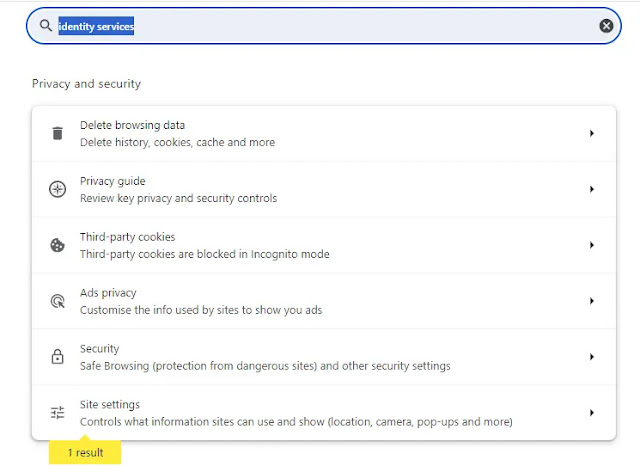Screen dimensions: 640x466
Task: Select the Third-party cookies entry
Action: coord(324,245)
